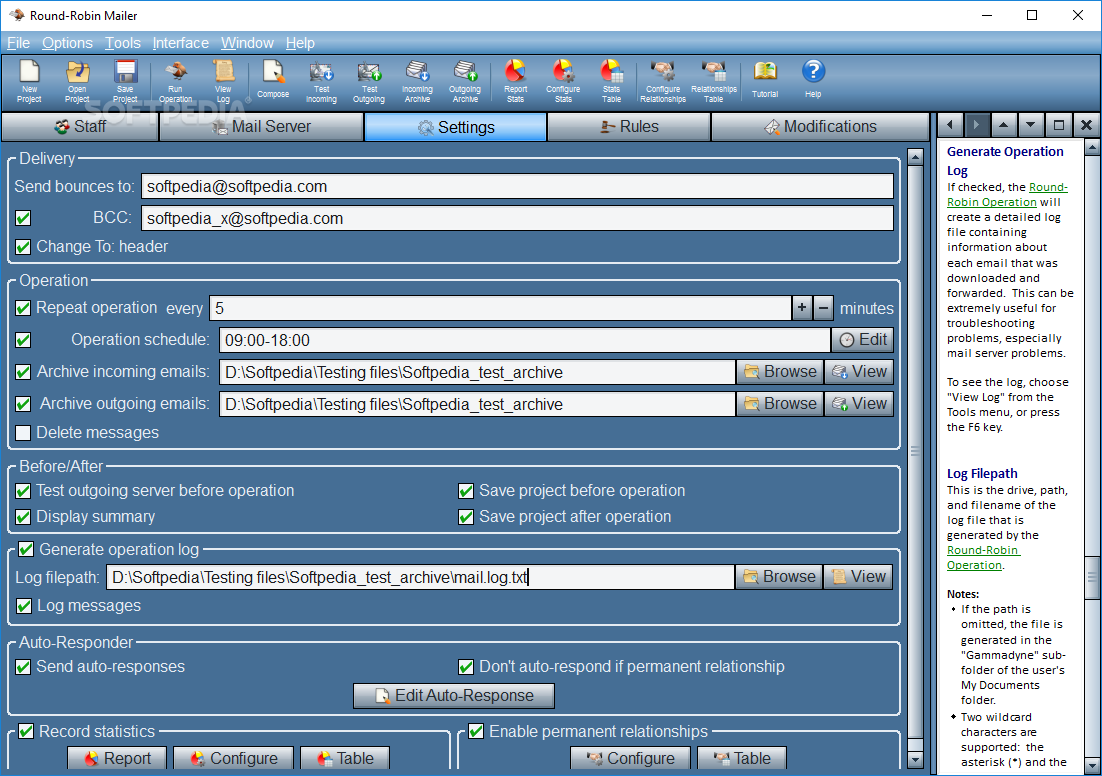The image size is (1102, 776).
Task: Increase repeat minutes with plus button
Action: click(x=802, y=308)
